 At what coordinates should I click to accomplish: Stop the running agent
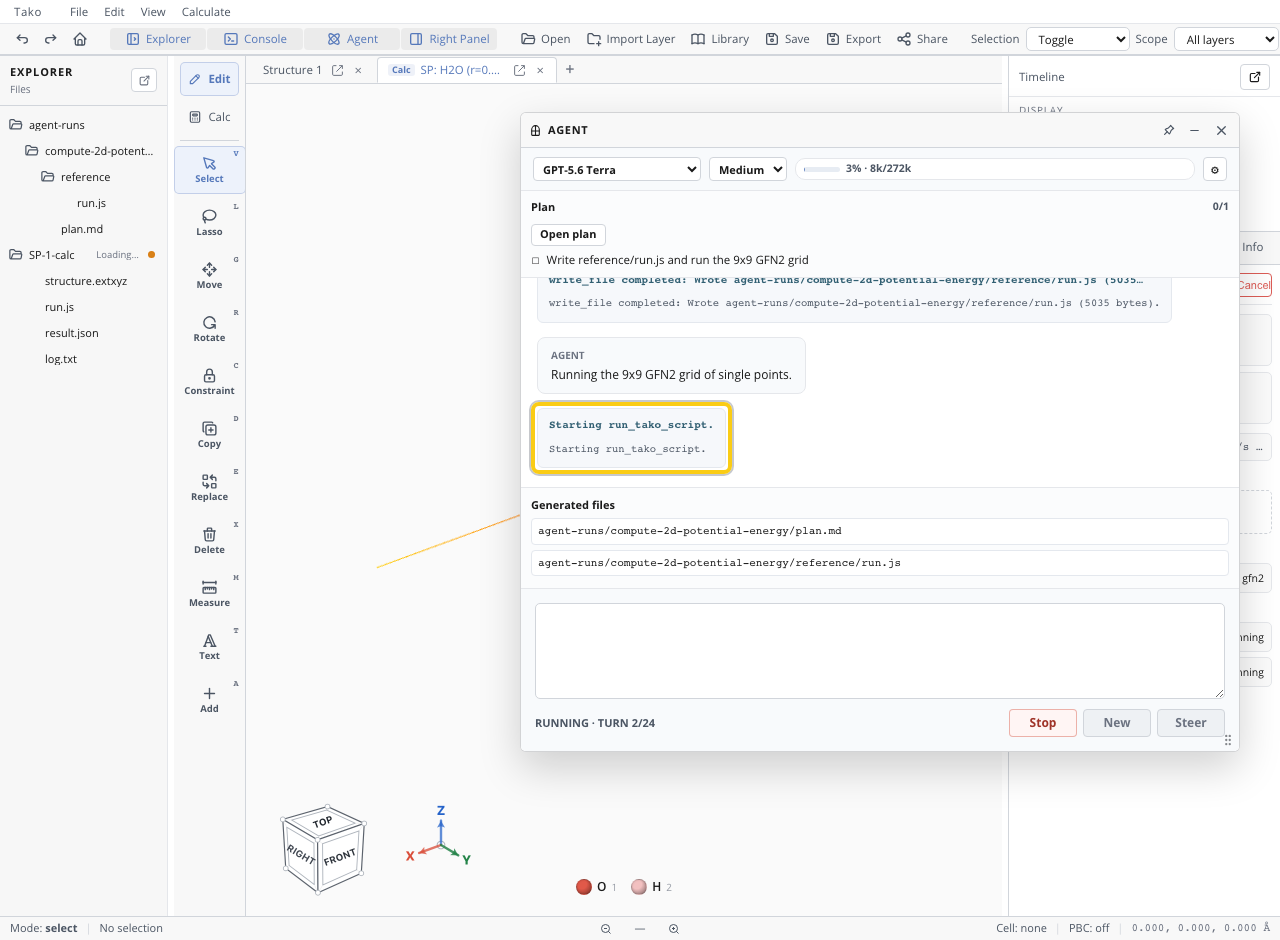1043,723
